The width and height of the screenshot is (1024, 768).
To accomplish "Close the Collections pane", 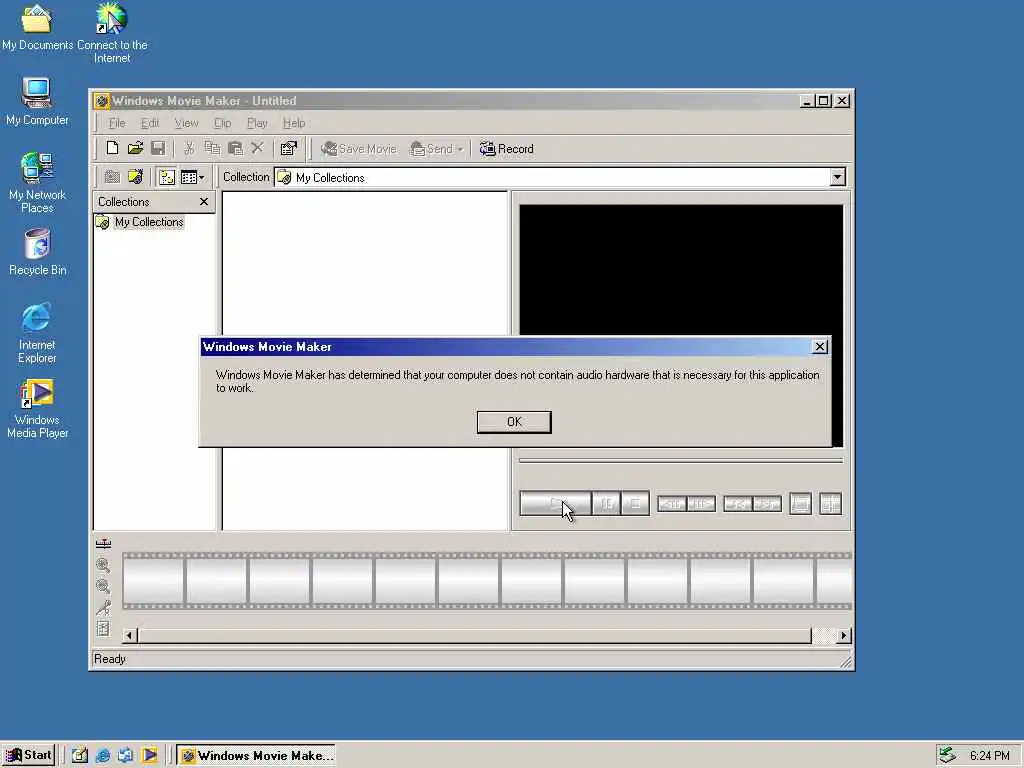I will 204,202.
